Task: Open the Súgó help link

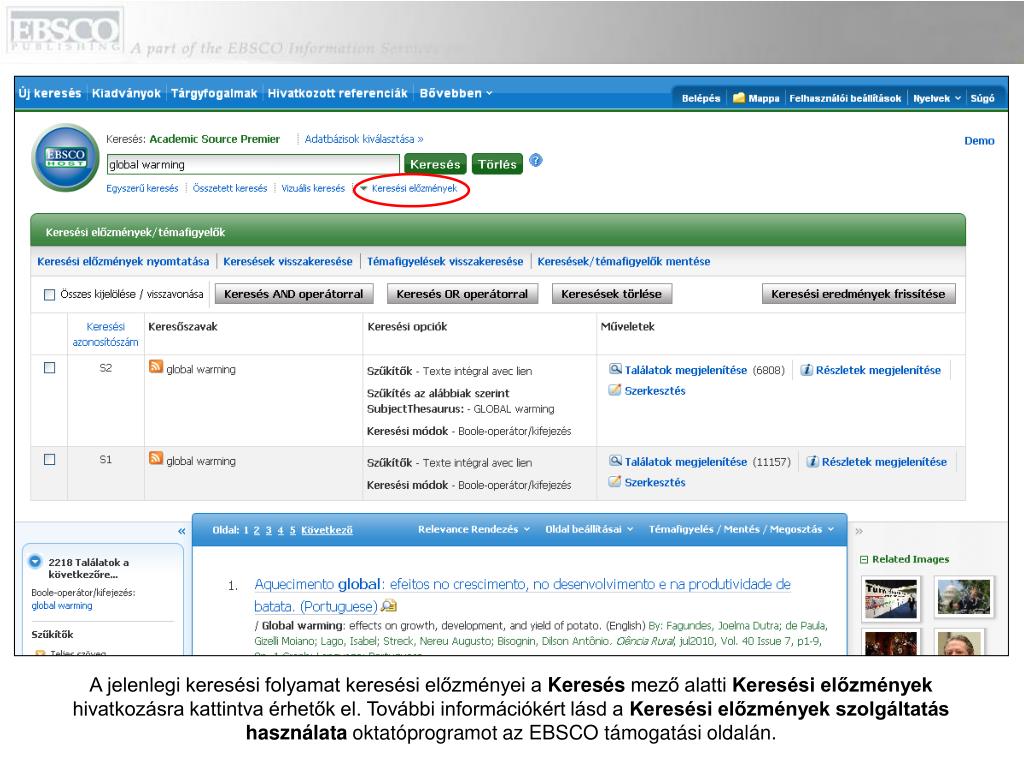Action: pyautogui.click(x=982, y=98)
